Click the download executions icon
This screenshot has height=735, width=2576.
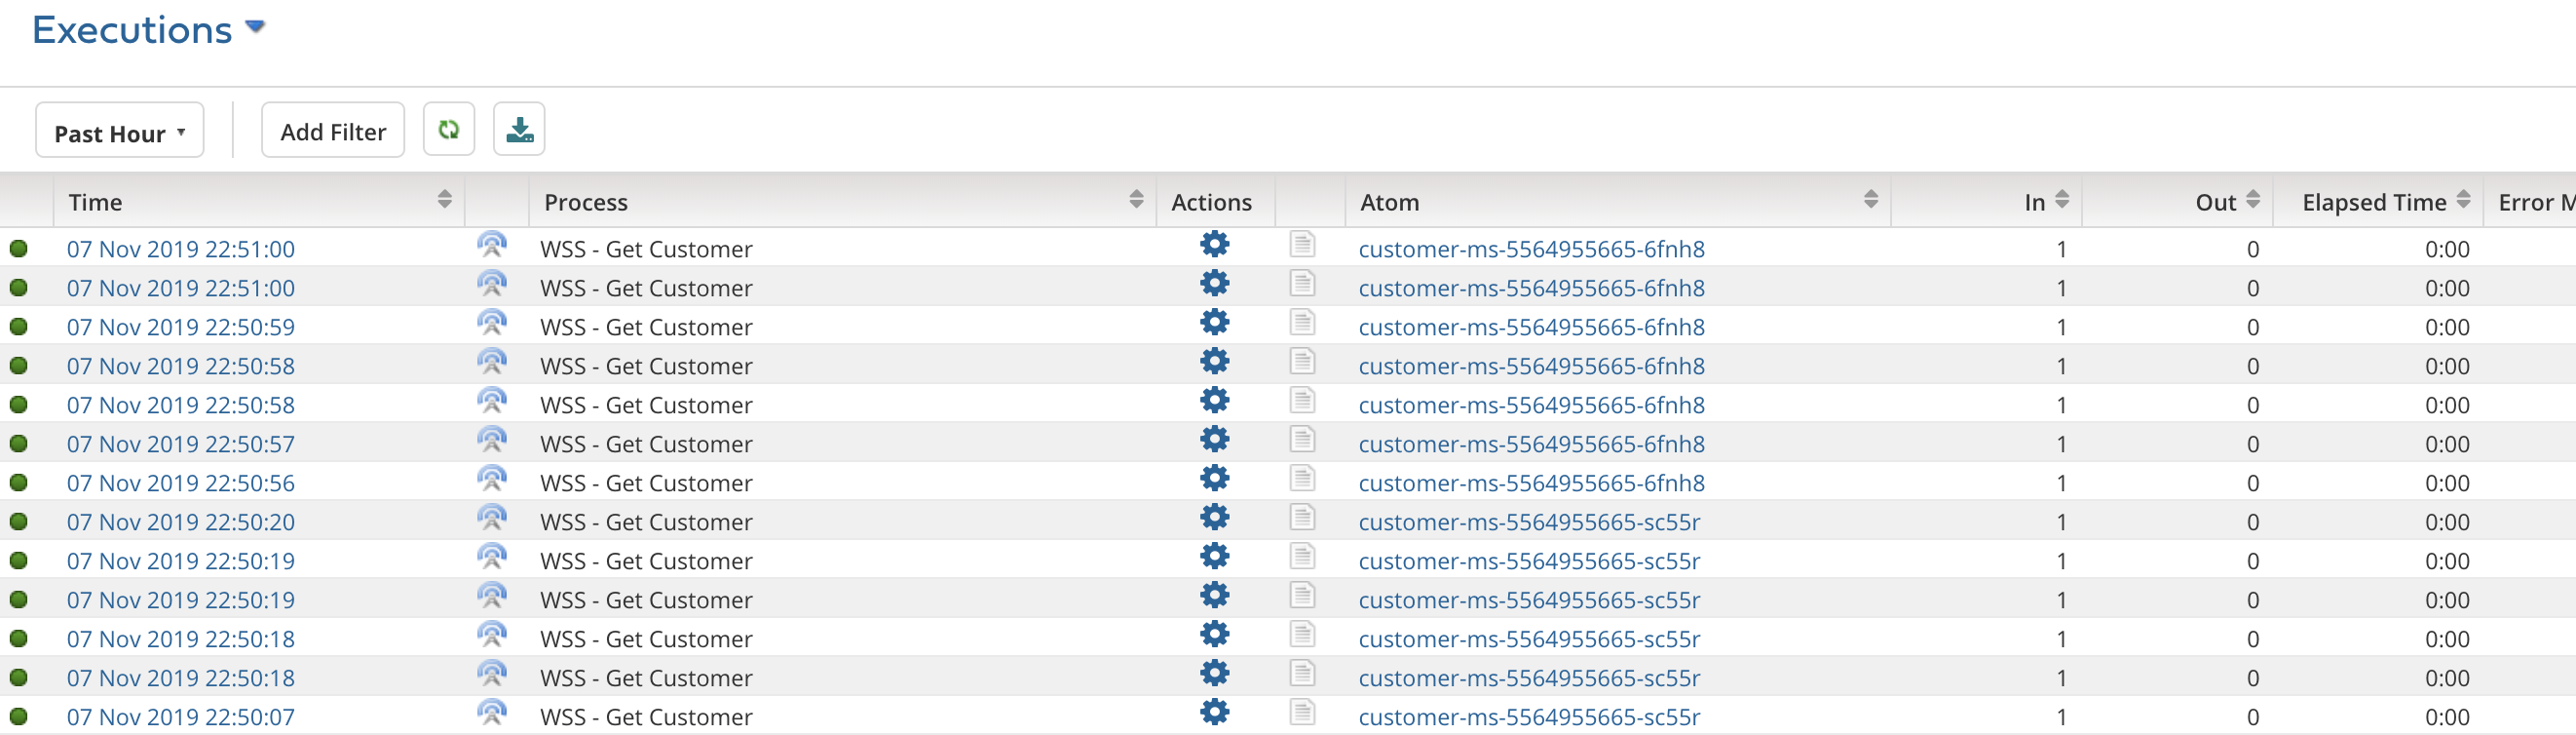(519, 130)
